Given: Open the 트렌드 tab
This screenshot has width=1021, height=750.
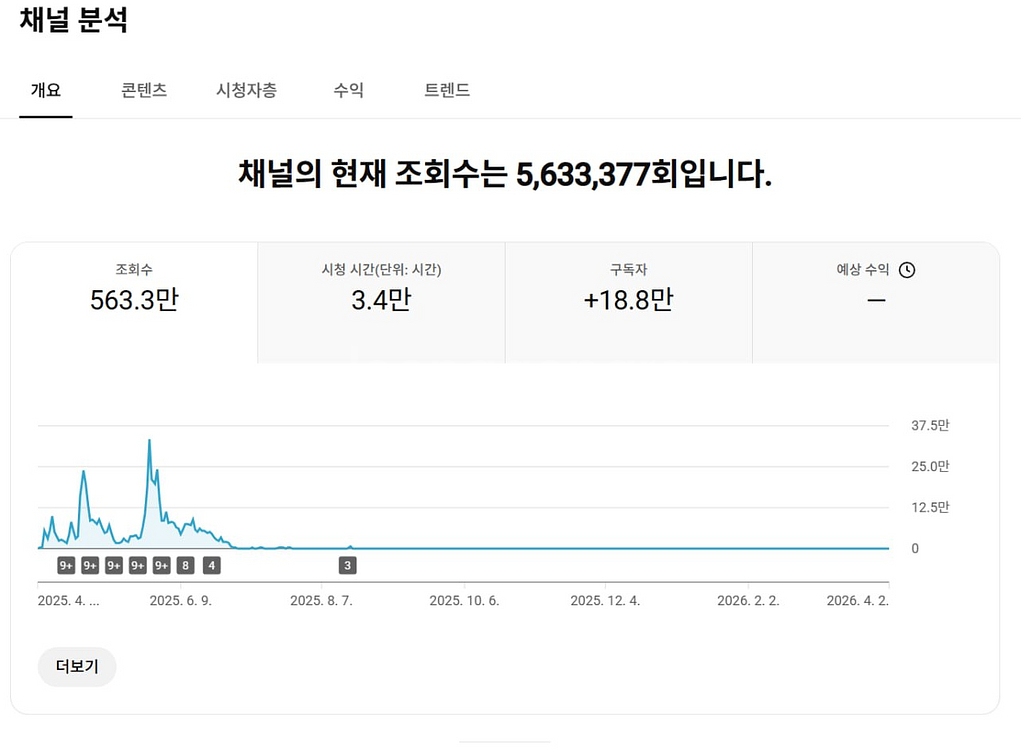Looking at the screenshot, I should [447, 90].
